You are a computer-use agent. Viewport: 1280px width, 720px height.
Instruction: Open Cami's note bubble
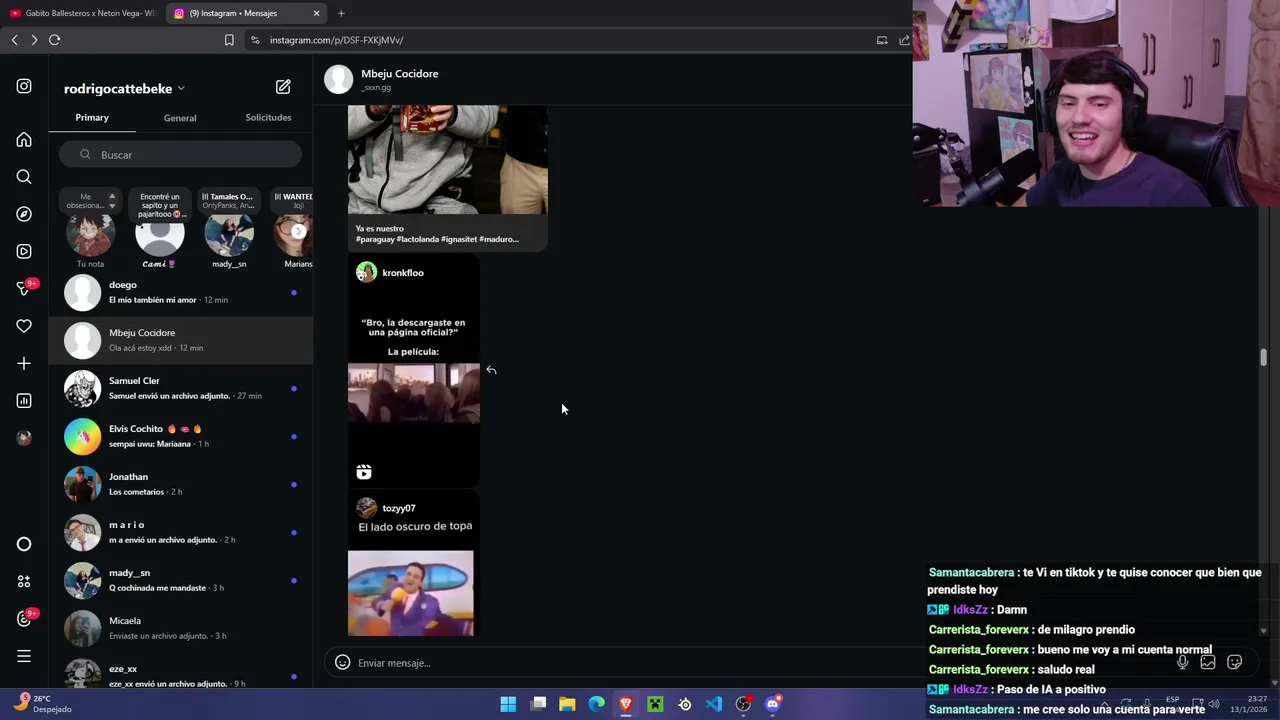(x=159, y=230)
